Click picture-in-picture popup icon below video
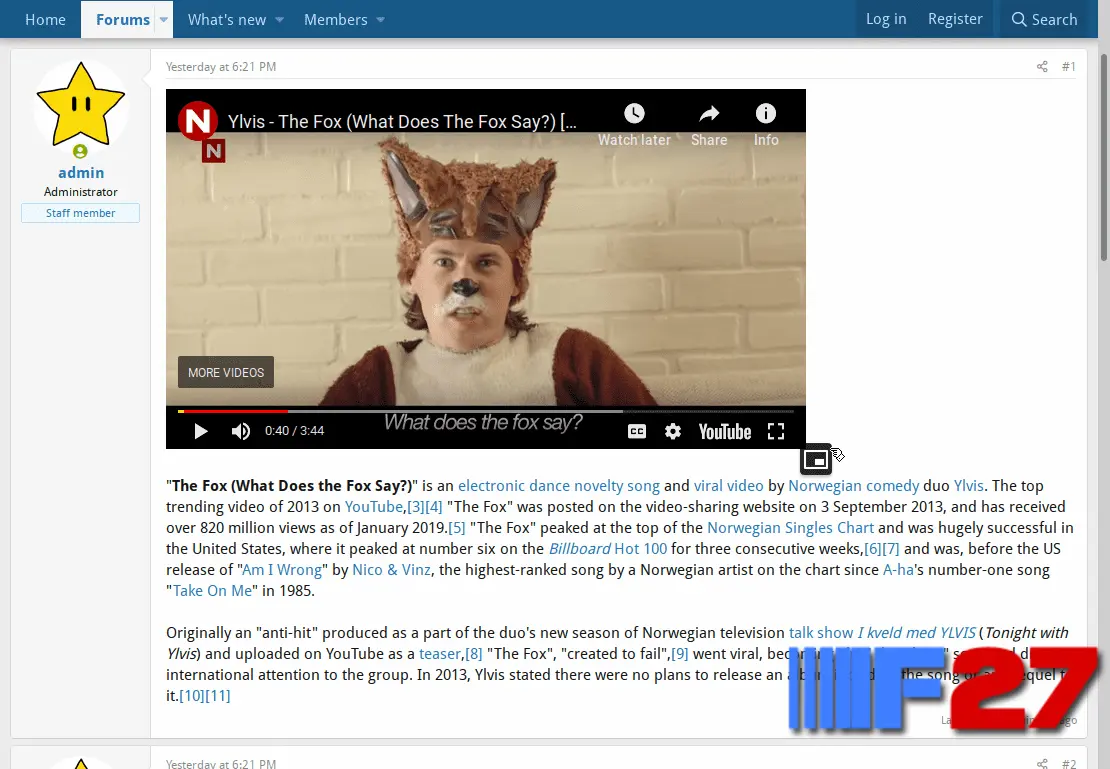 [816, 460]
